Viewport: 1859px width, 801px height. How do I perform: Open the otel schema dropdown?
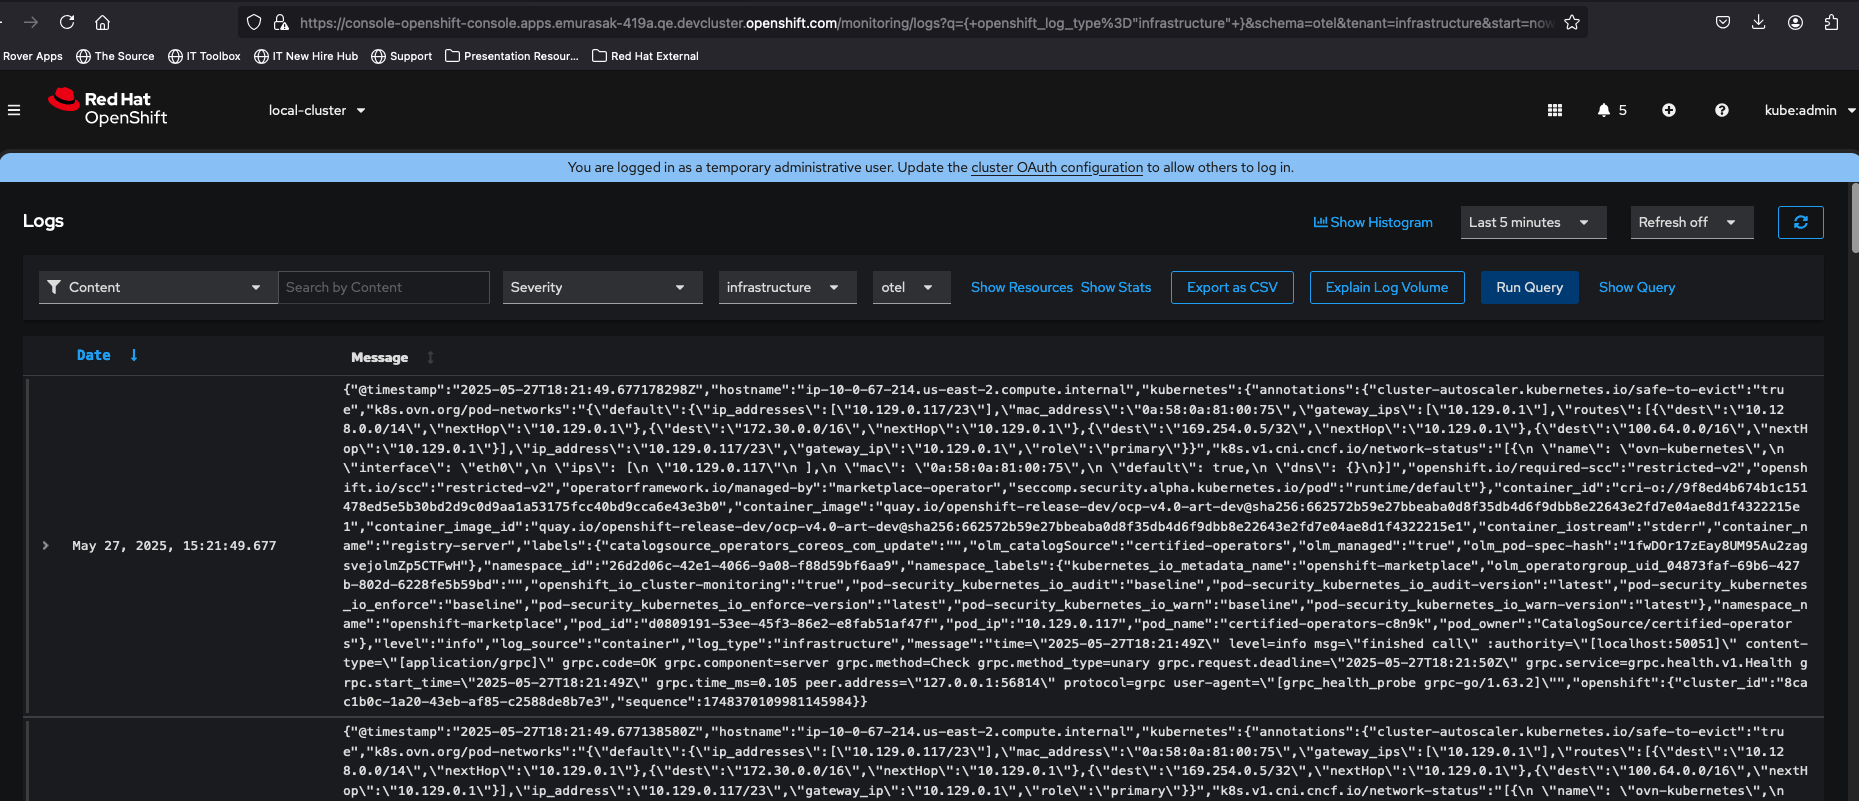(912, 287)
